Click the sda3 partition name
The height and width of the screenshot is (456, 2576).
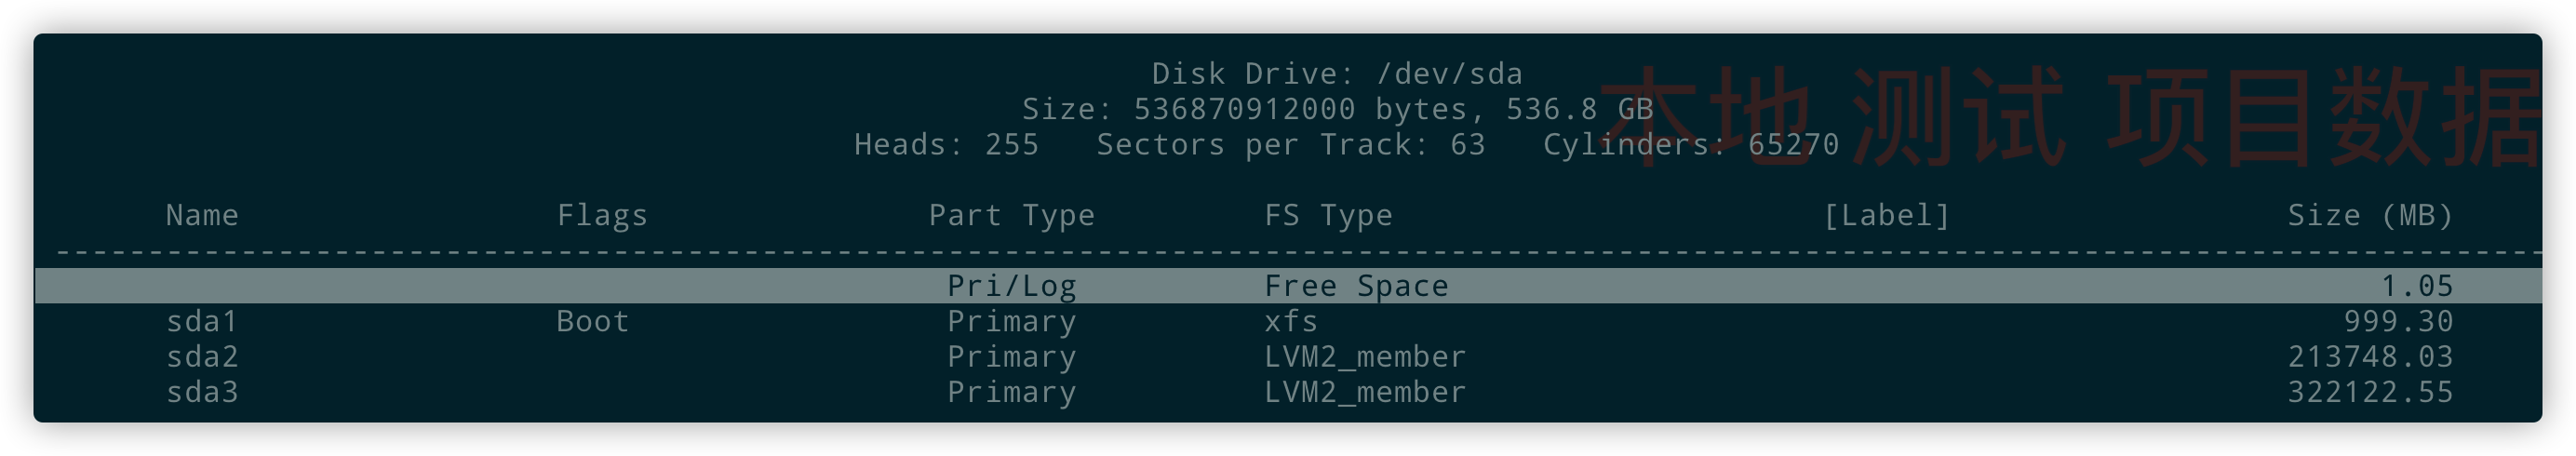[202, 392]
